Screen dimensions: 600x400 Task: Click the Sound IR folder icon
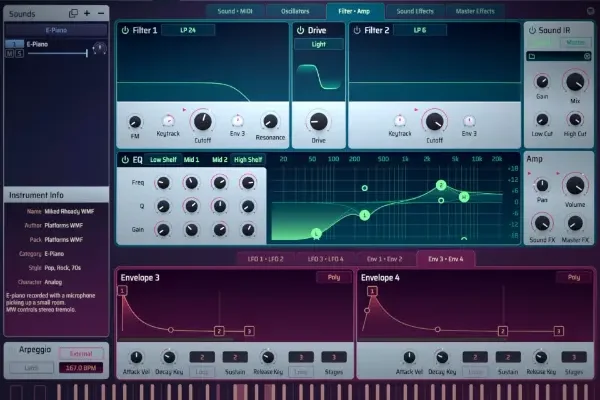point(533,57)
